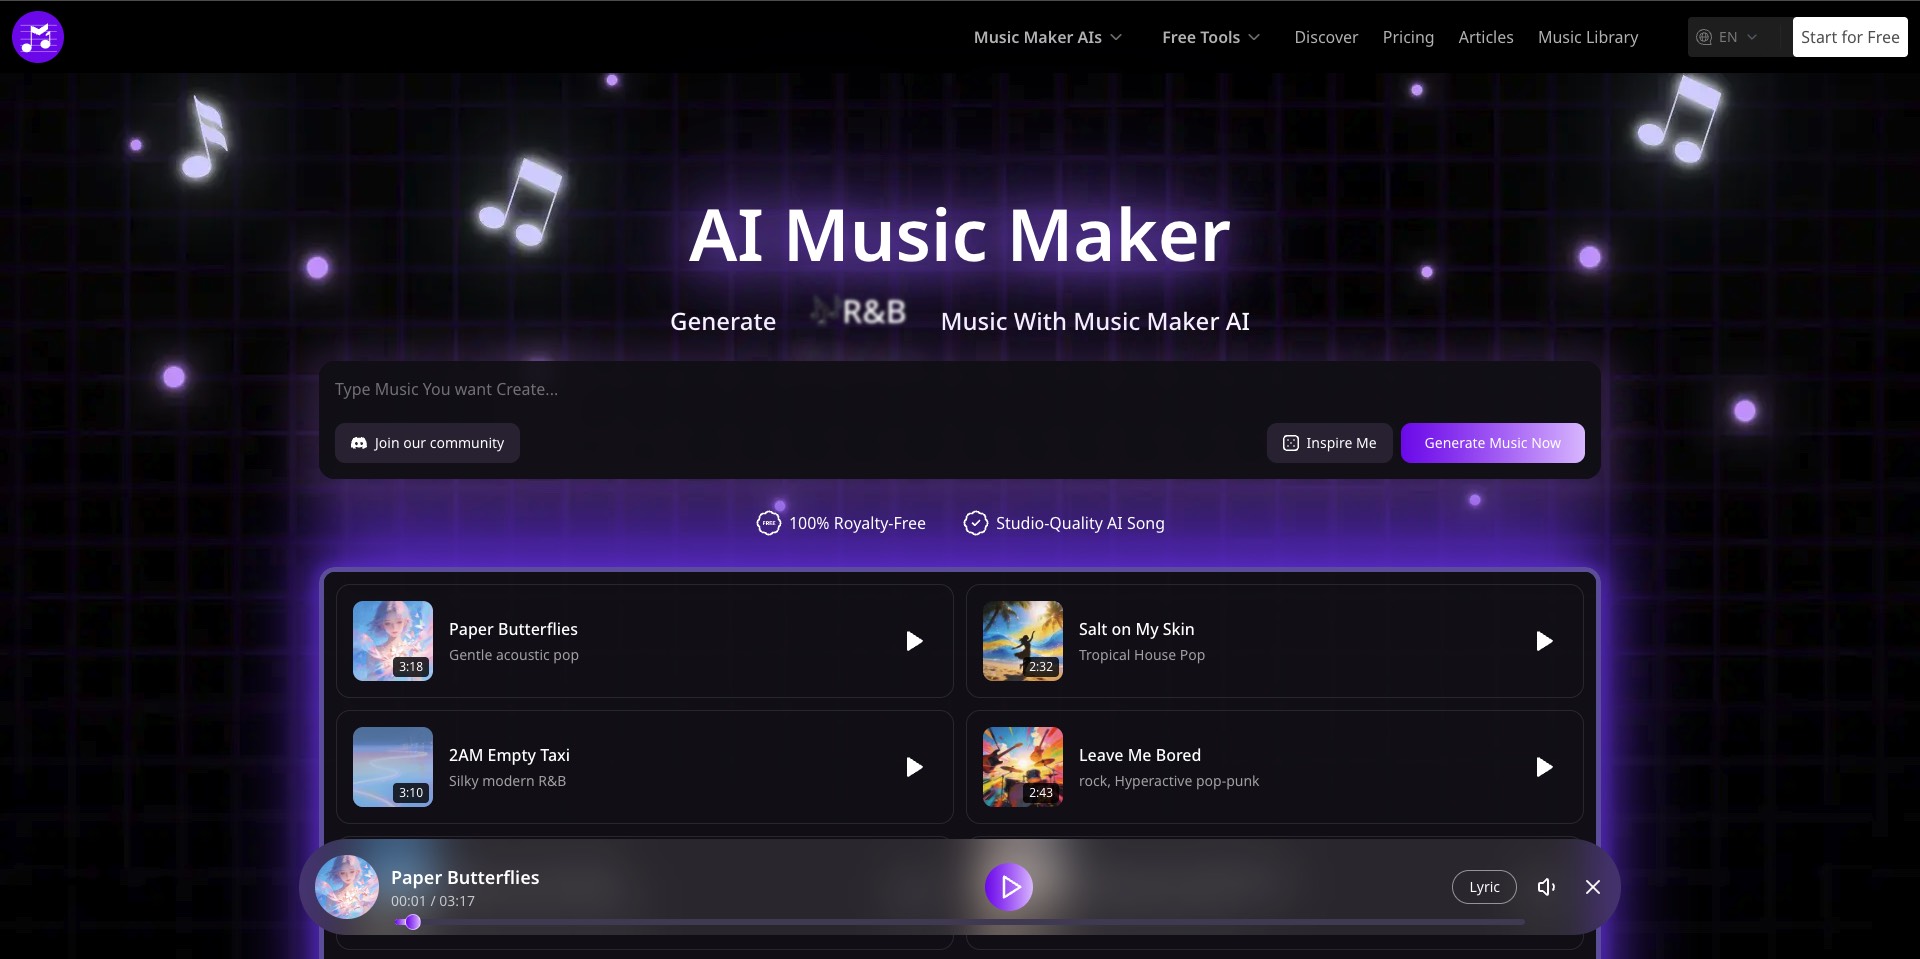Open the EN language selector
1920x959 pixels.
click(x=1728, y=37)
